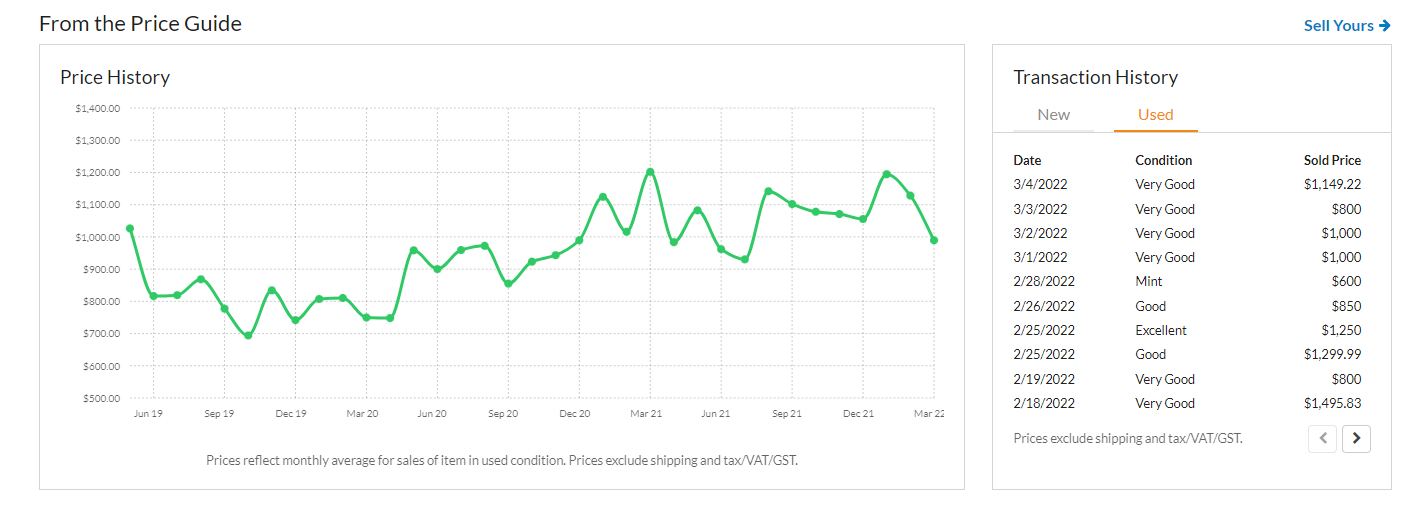Click the Excellent condition transaction entry
Image resolution: width=1428 pixels, height=506 pixels.
pos(1161,330)
